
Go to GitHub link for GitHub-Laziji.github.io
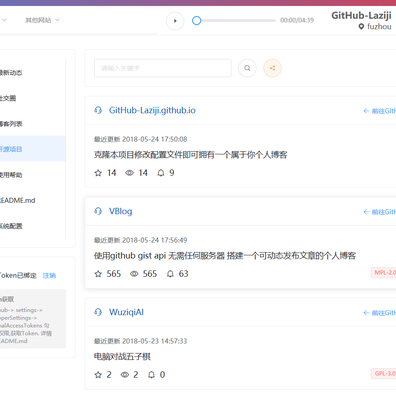(x=379, y=111)
